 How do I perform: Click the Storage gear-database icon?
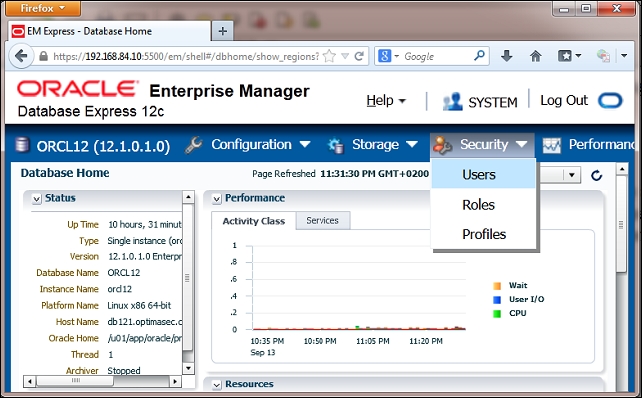pyautogui.click(x=336, y=145)
